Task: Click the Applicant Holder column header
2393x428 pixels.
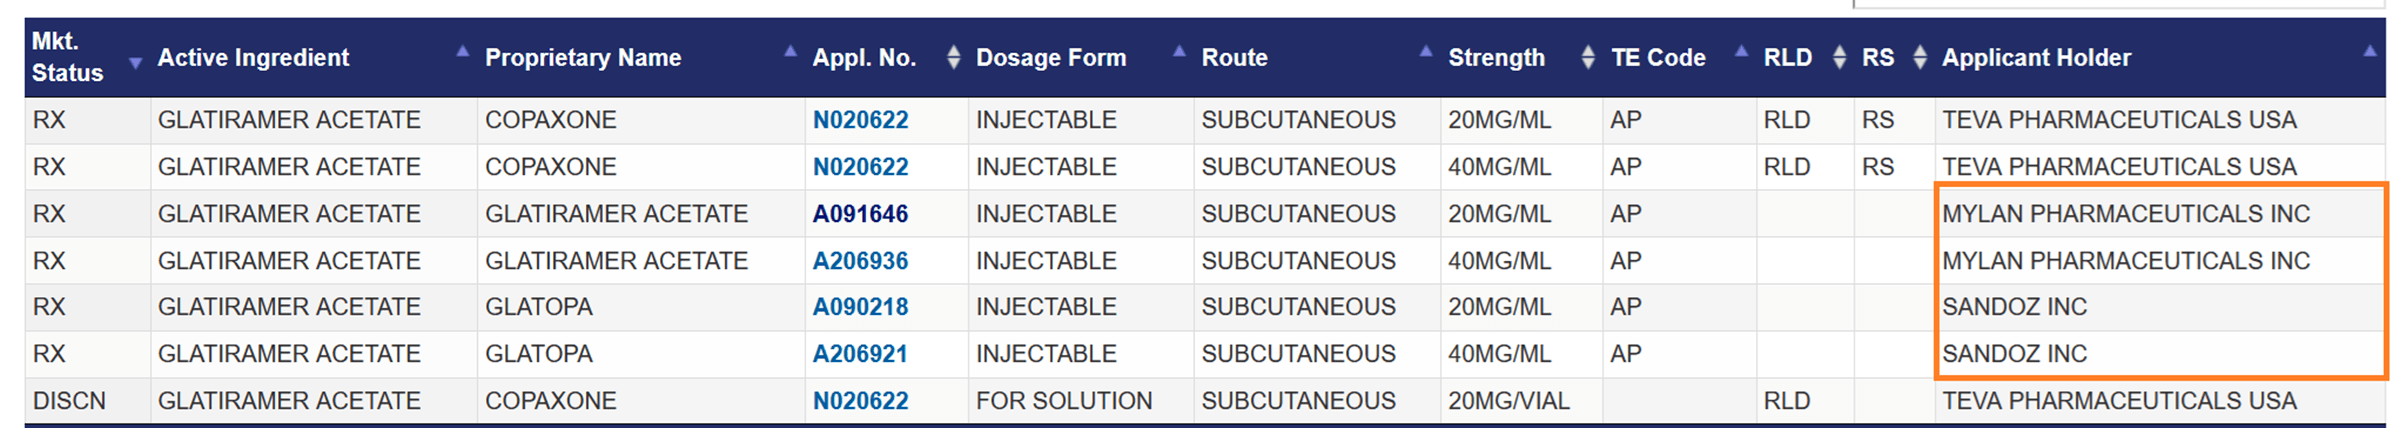Action: tap(2036, 58)
